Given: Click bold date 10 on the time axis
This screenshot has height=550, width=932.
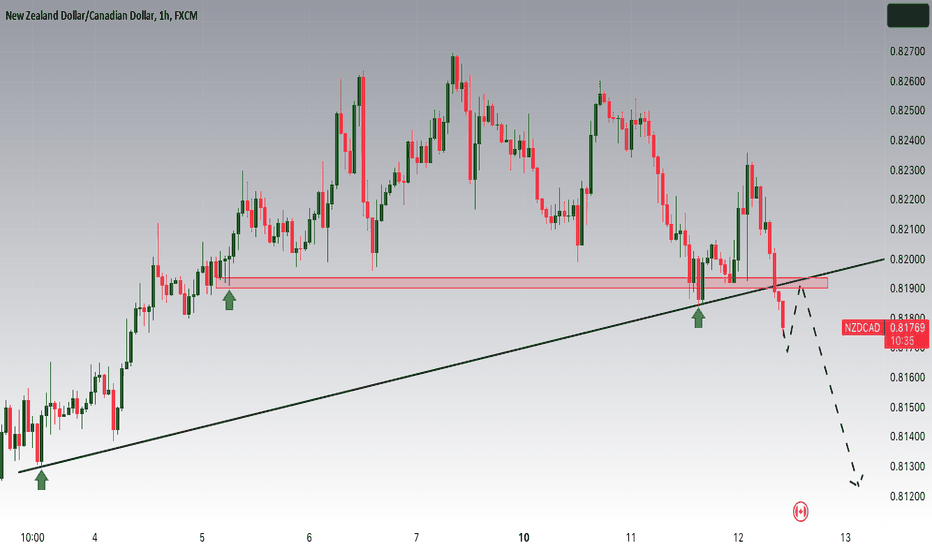Looking at the screenshot, I should pos(524,538).
